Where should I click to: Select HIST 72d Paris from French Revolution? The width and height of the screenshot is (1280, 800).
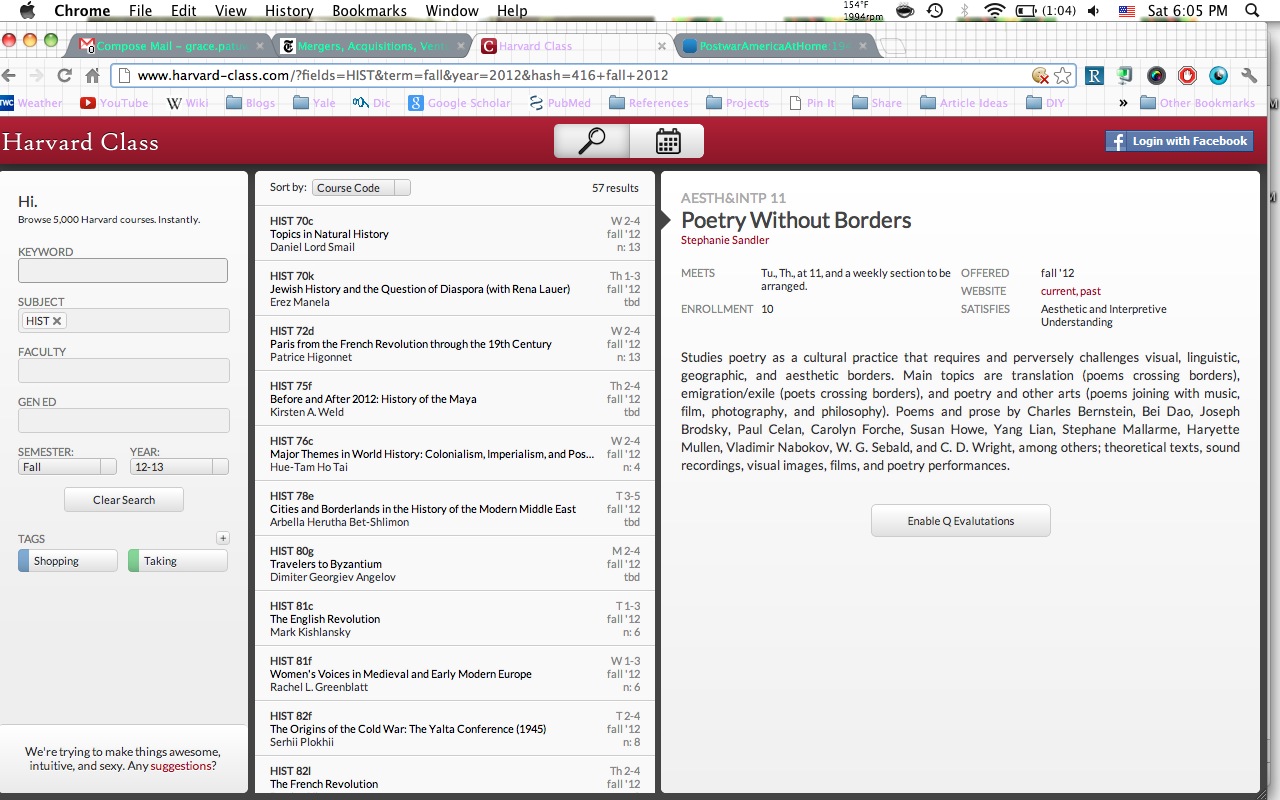[x=455, y=344]
